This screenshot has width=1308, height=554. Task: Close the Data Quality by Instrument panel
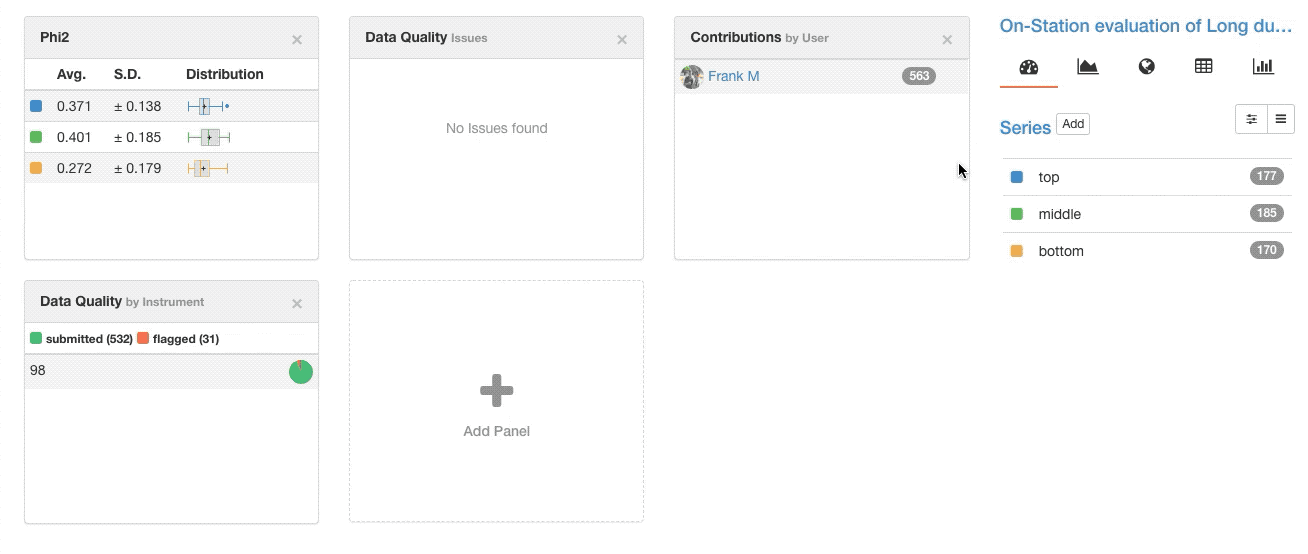pos(297,304)
